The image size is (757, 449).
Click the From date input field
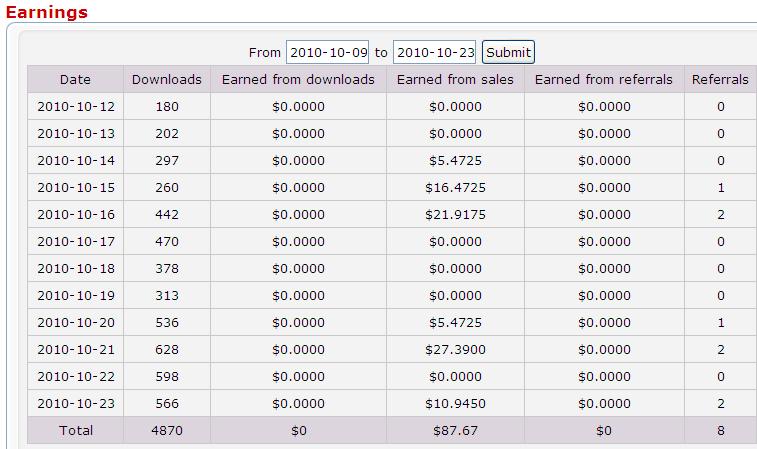[x=328, y=52]
